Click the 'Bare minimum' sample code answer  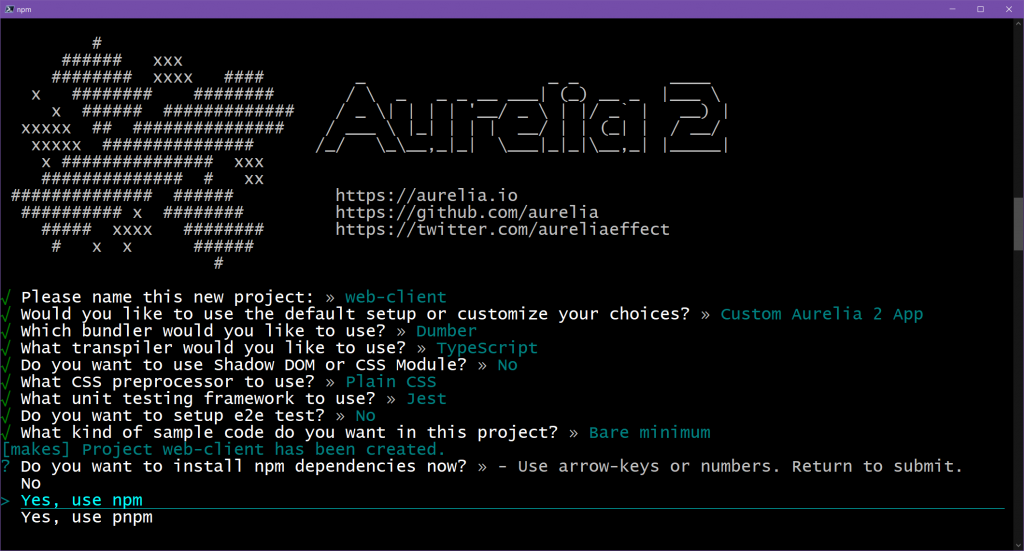coord(650,433)
